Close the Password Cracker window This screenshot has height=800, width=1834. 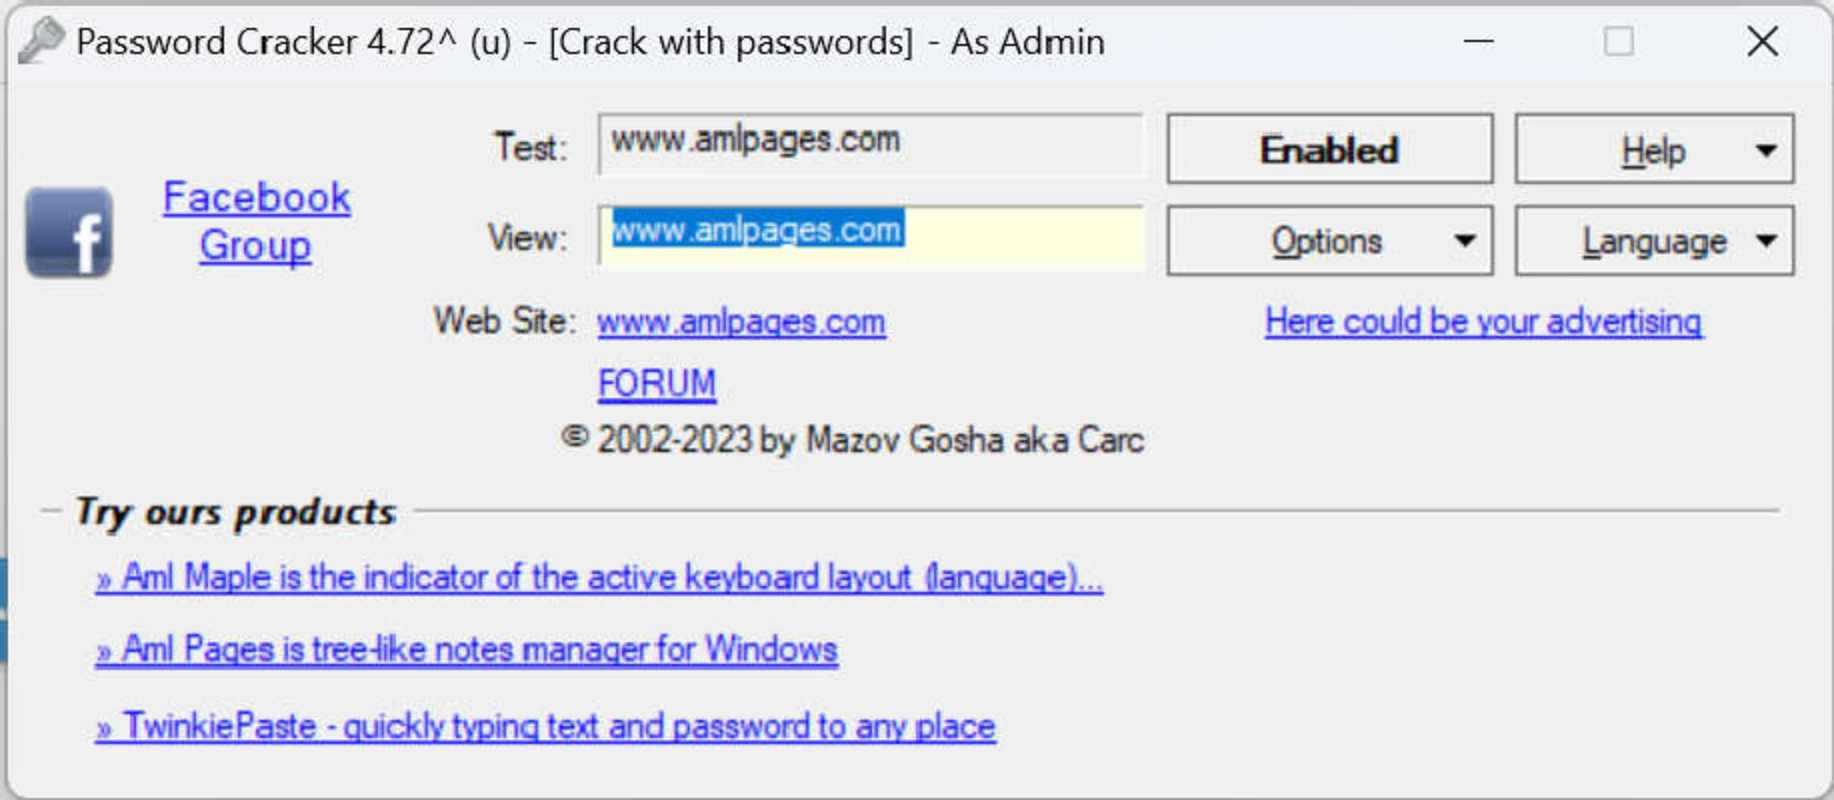[1762, 42]
